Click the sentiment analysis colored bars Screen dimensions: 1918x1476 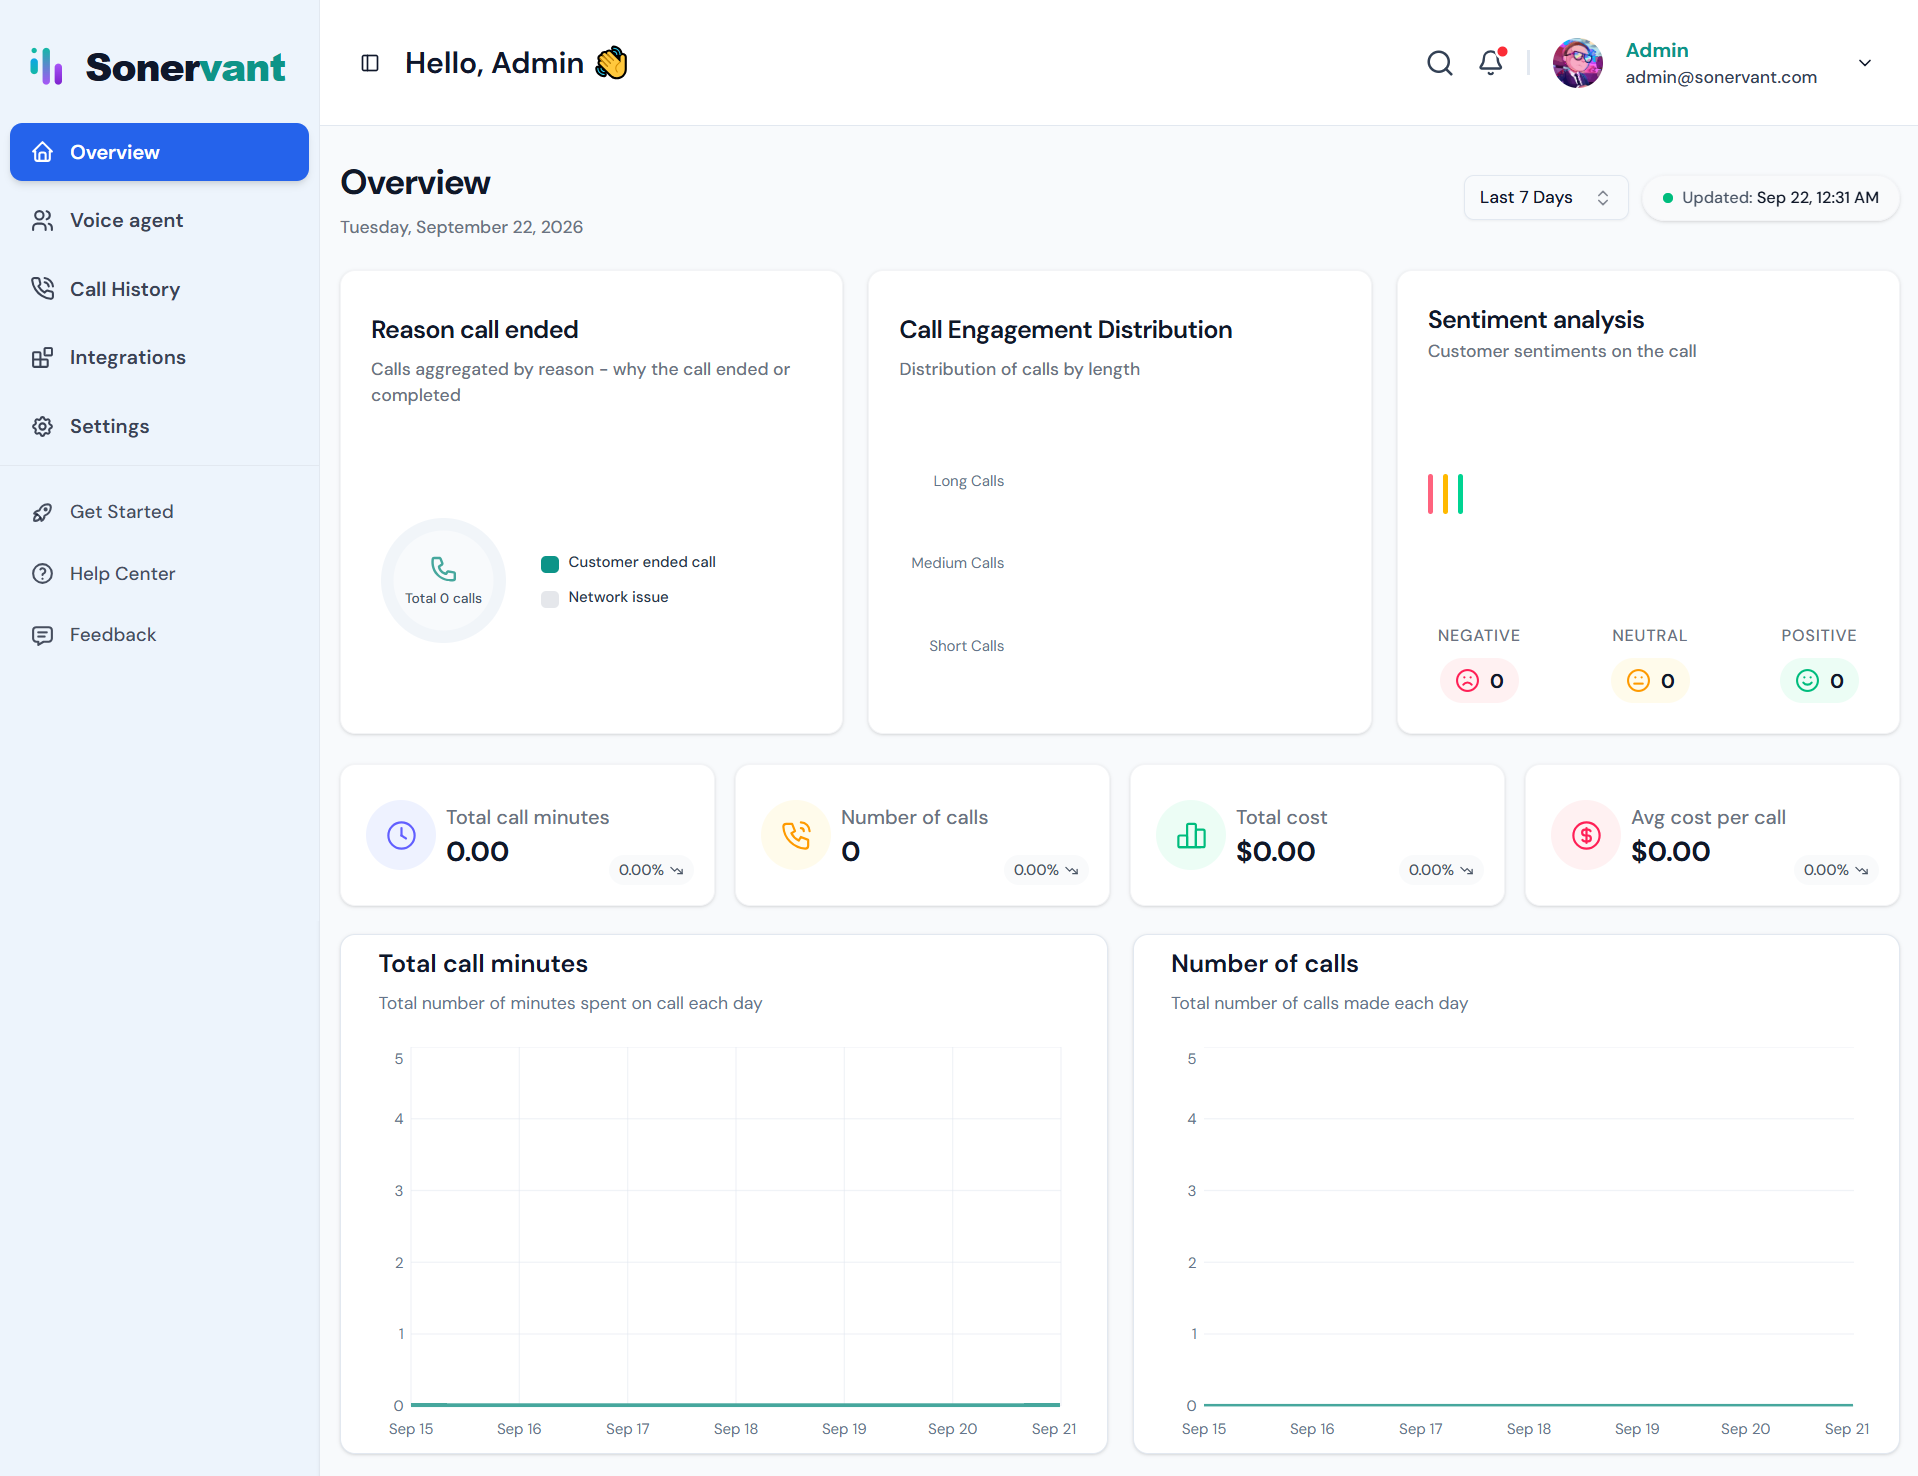click(x=1445, y=494)
